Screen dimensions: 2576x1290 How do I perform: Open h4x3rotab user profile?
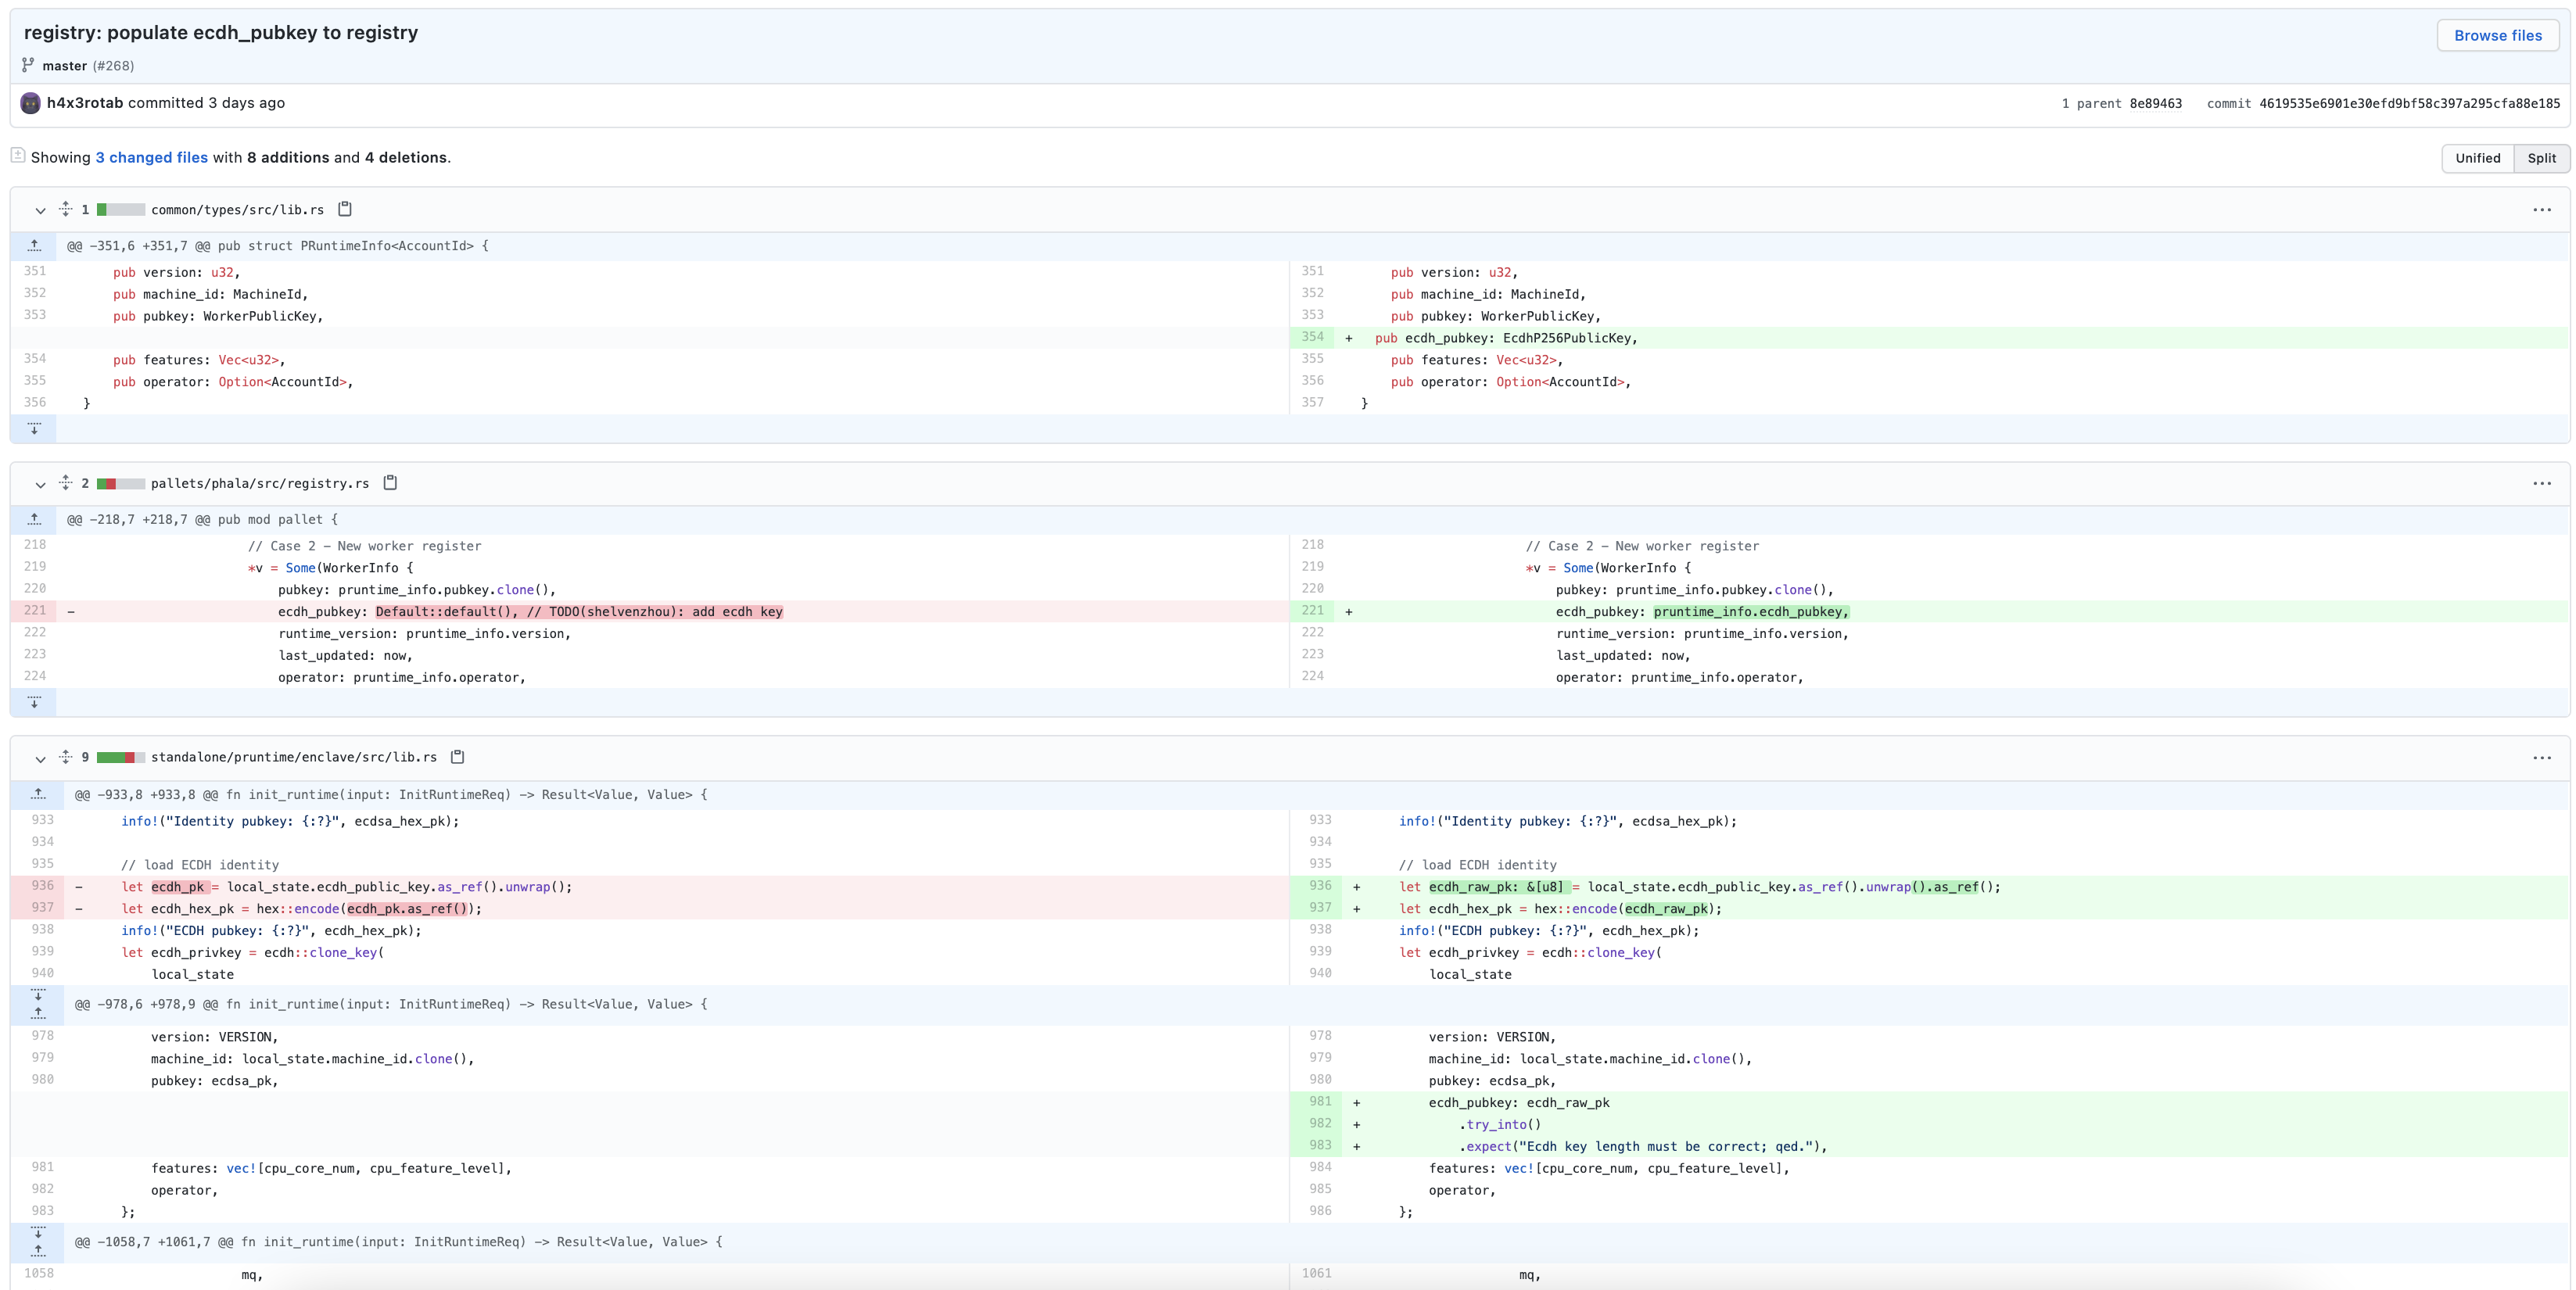point(85,103)
